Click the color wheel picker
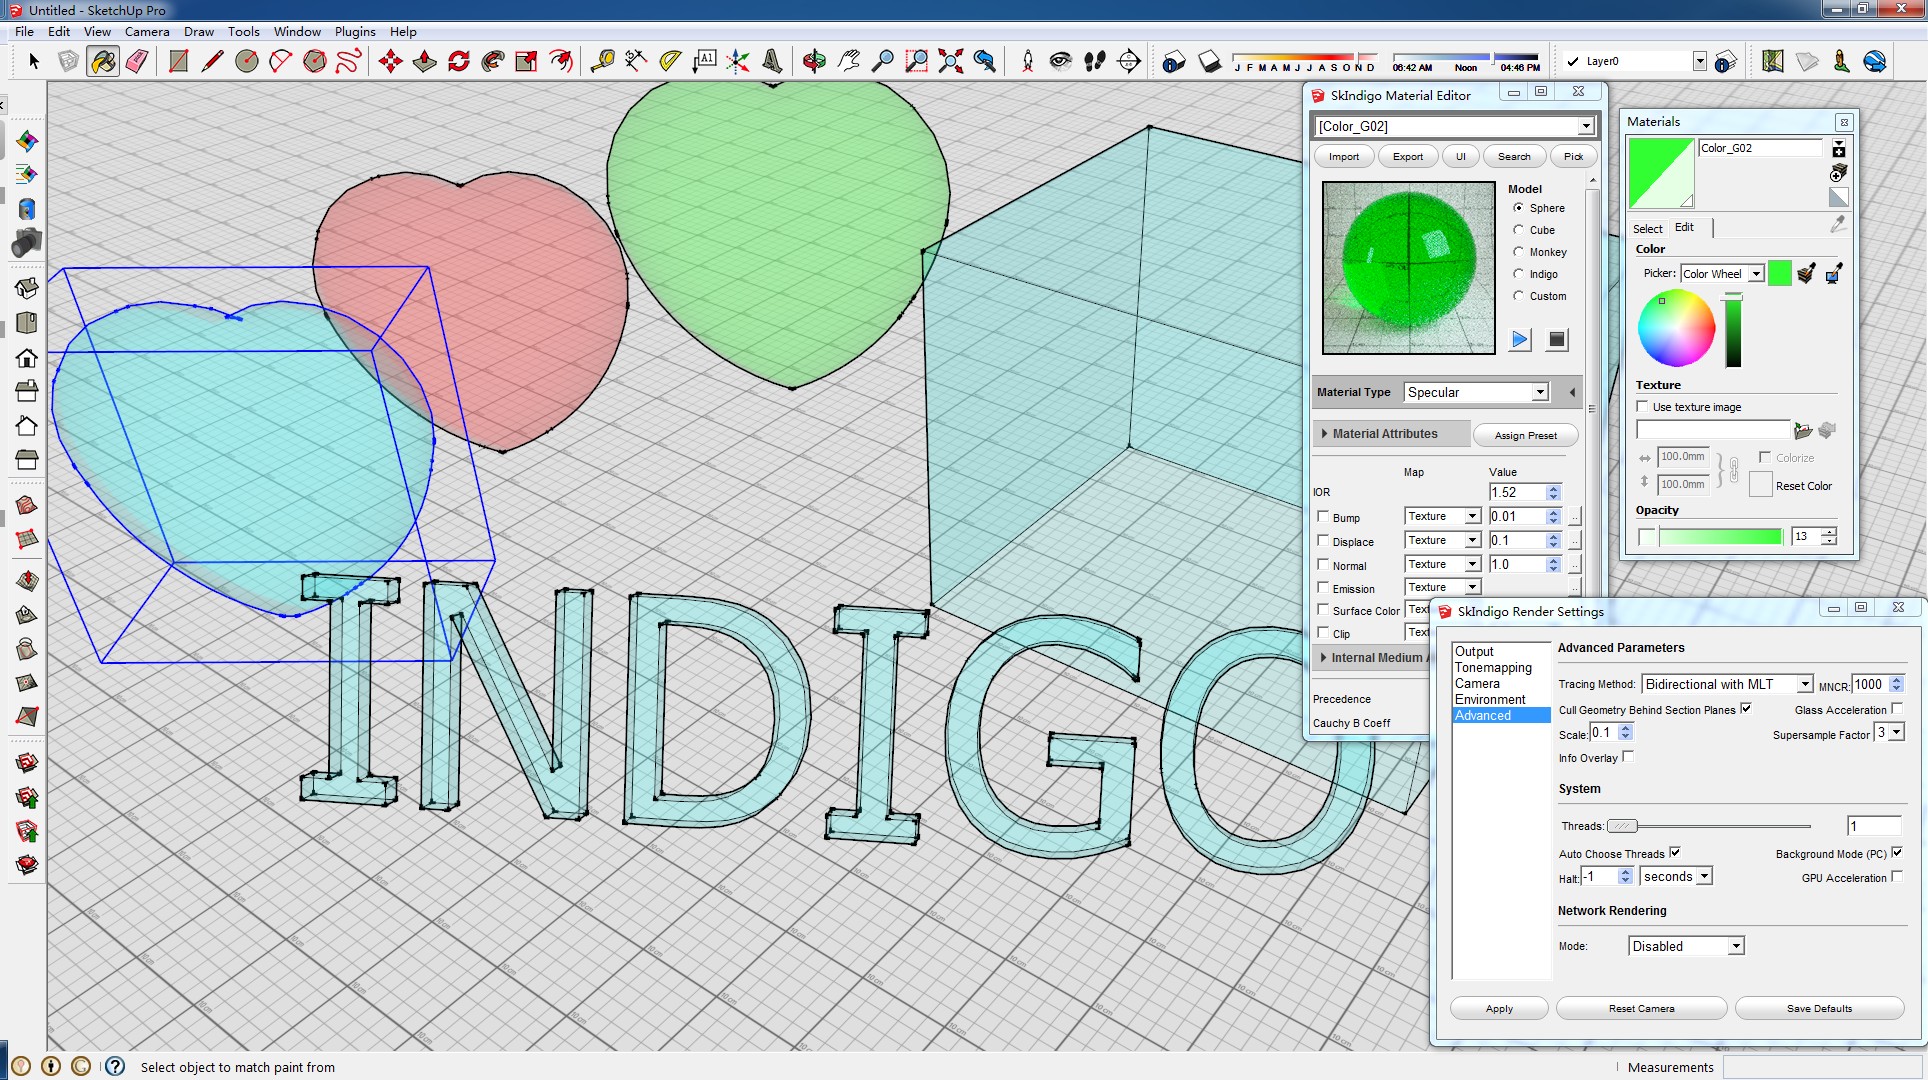 click(1676, 329)
